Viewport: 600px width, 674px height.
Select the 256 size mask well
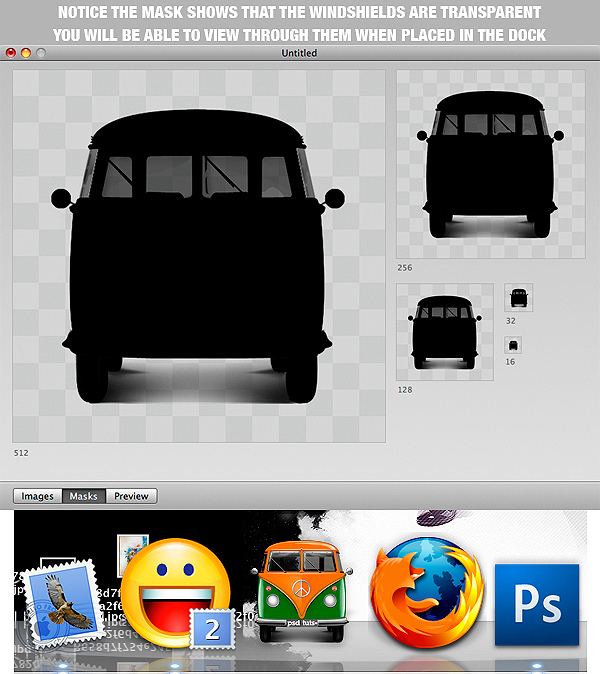[x=490, y=164]
